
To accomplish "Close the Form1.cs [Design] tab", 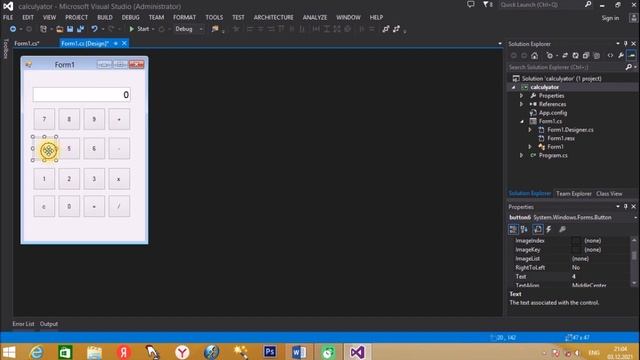I will tap(124, 43).
